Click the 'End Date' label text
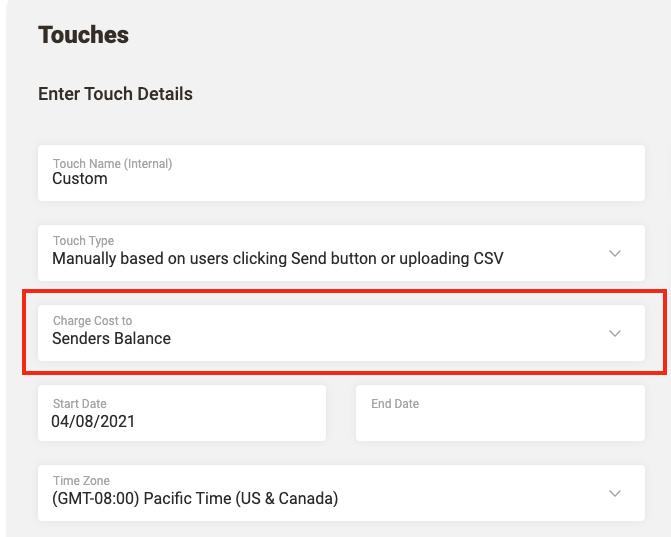 click(395, 404)
